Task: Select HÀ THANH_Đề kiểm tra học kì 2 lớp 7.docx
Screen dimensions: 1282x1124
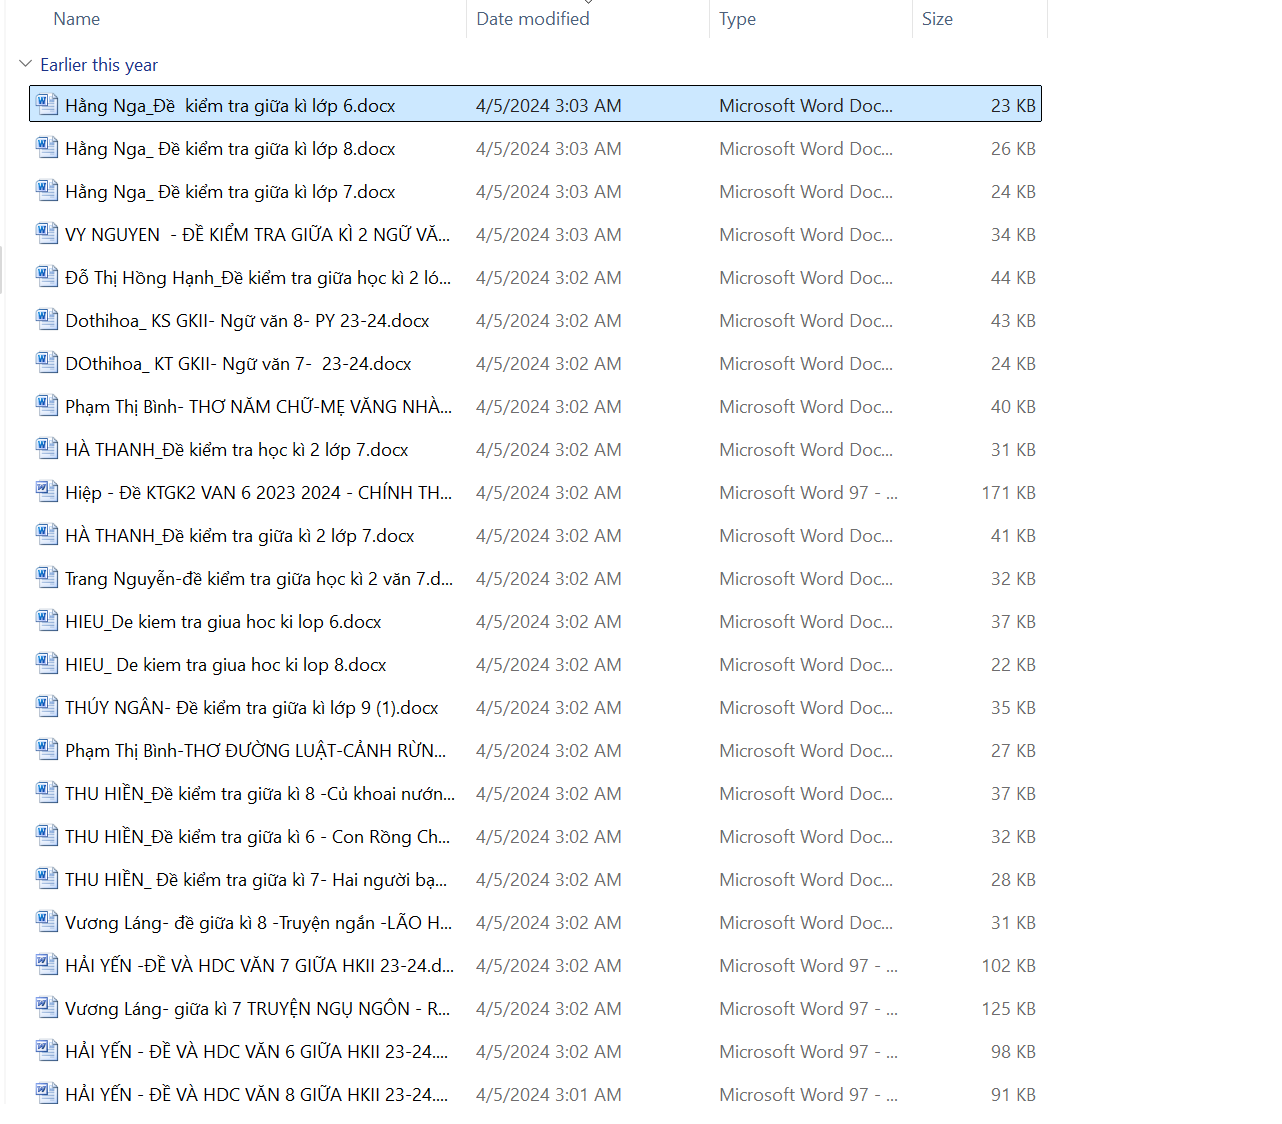Action: click(237, 450)
